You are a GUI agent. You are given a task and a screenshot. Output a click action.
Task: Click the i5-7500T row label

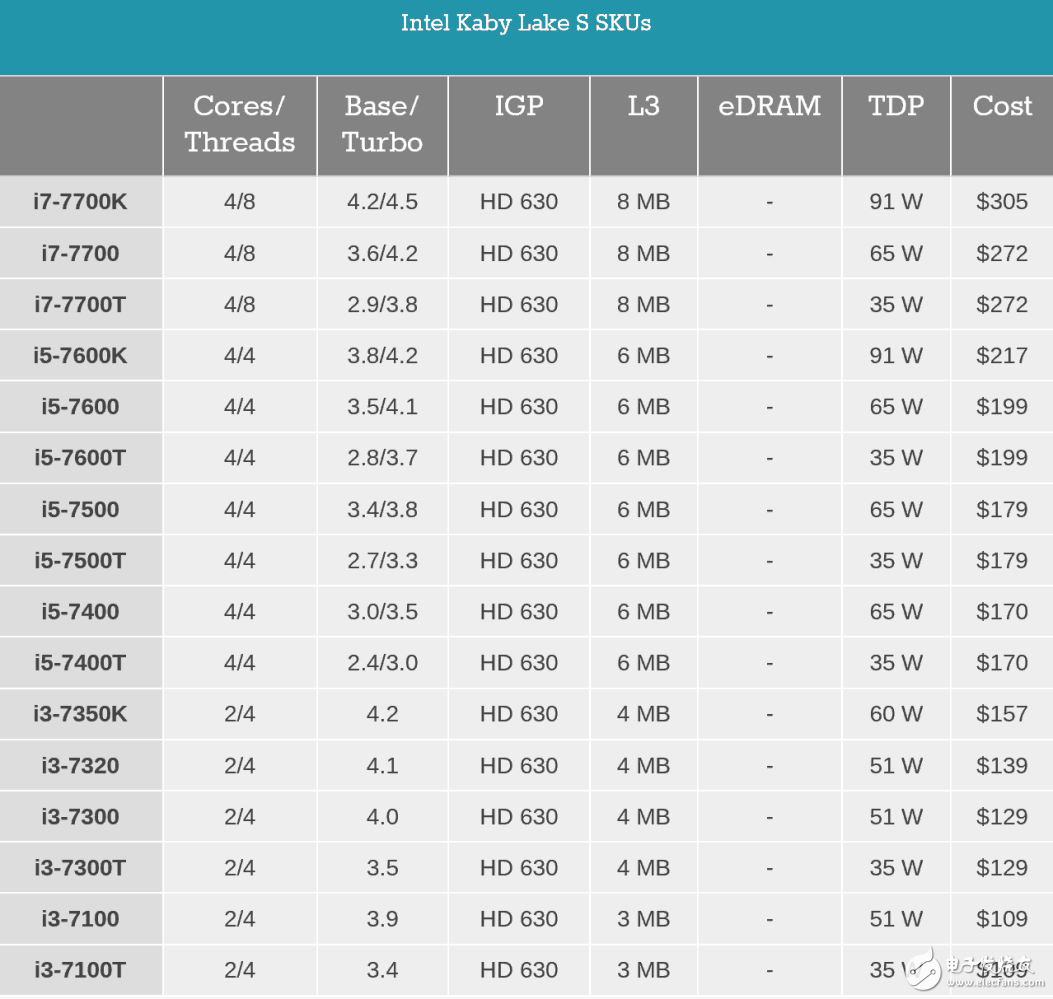tap(80, 561)
